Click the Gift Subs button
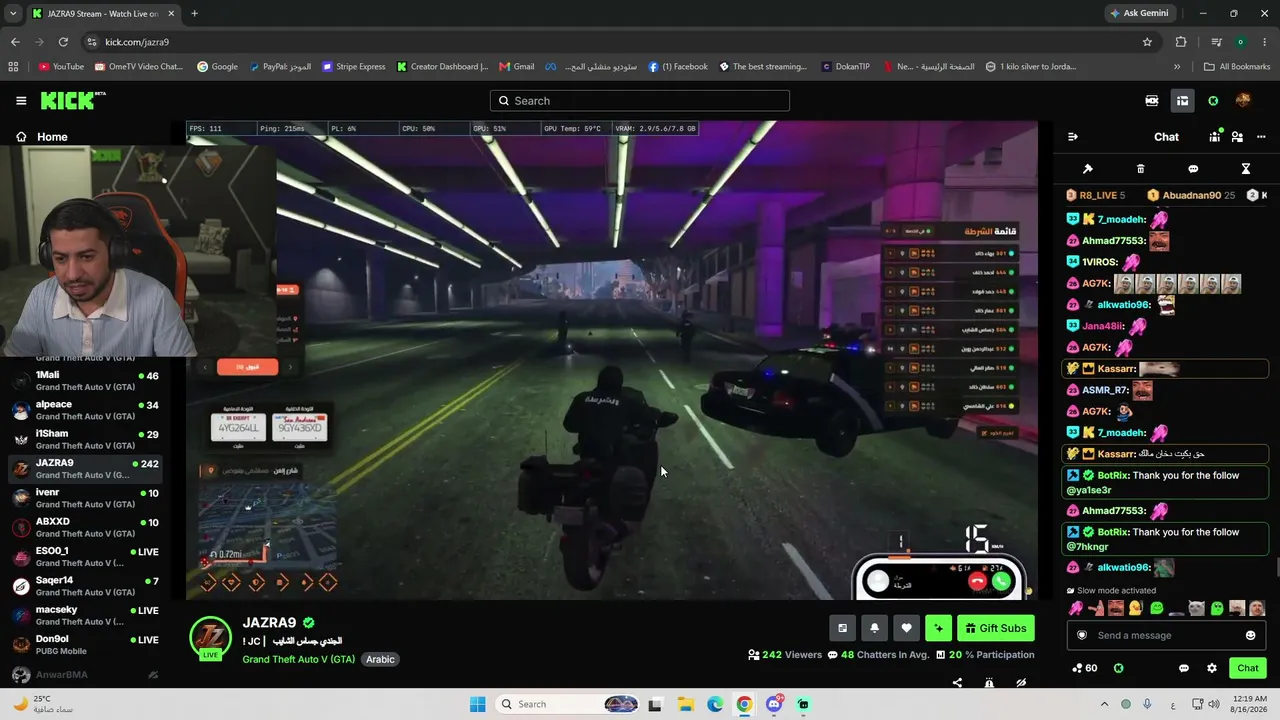This screenshot has height=720, width=1280. 996,628
